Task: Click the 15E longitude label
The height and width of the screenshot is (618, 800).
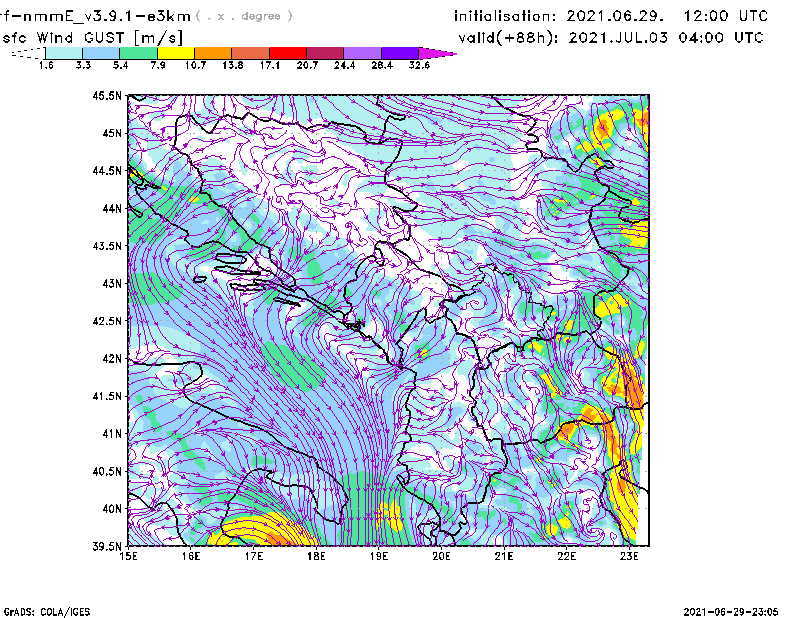Action: click(128, 556)
